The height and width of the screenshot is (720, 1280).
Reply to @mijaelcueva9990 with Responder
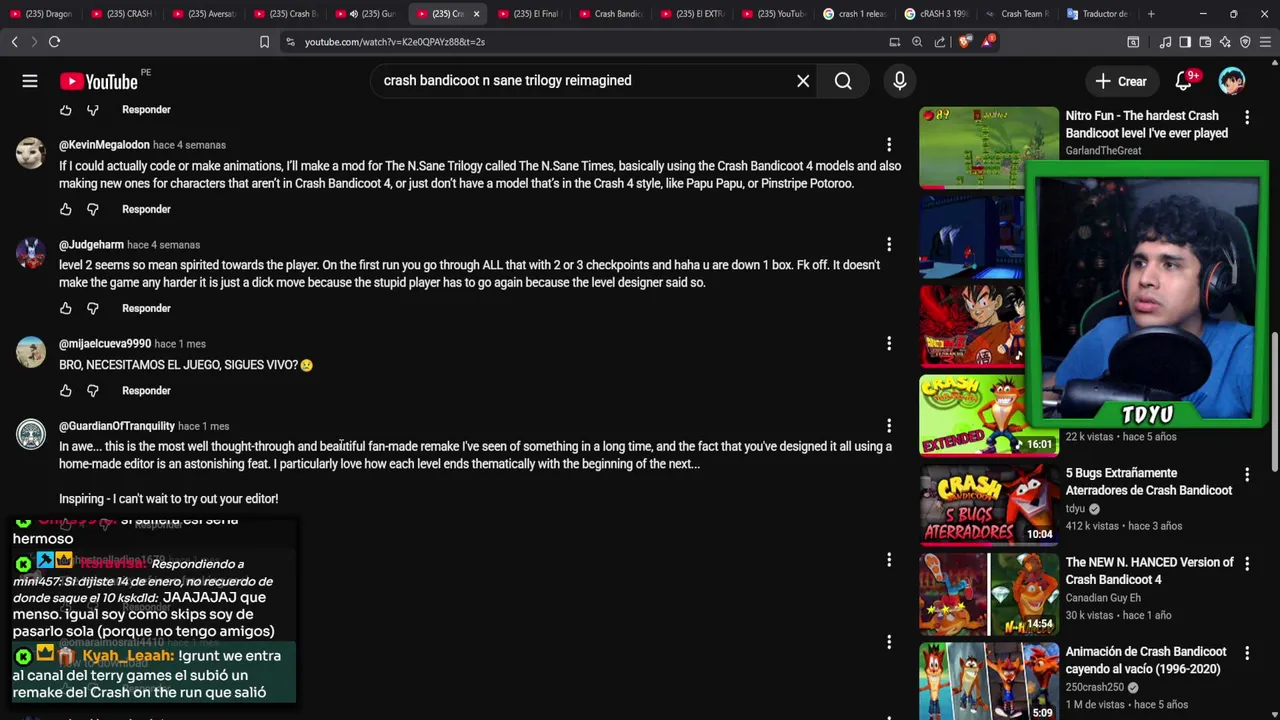pos(146,391)
